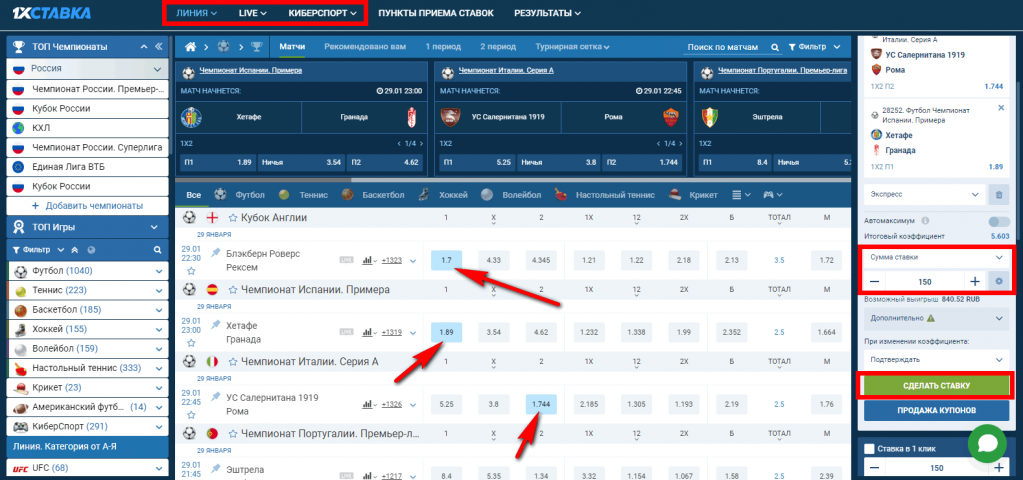Screen dimensions: 1023x480
Task: Expand the Дополнительно section
Action: tap(936, 318)
